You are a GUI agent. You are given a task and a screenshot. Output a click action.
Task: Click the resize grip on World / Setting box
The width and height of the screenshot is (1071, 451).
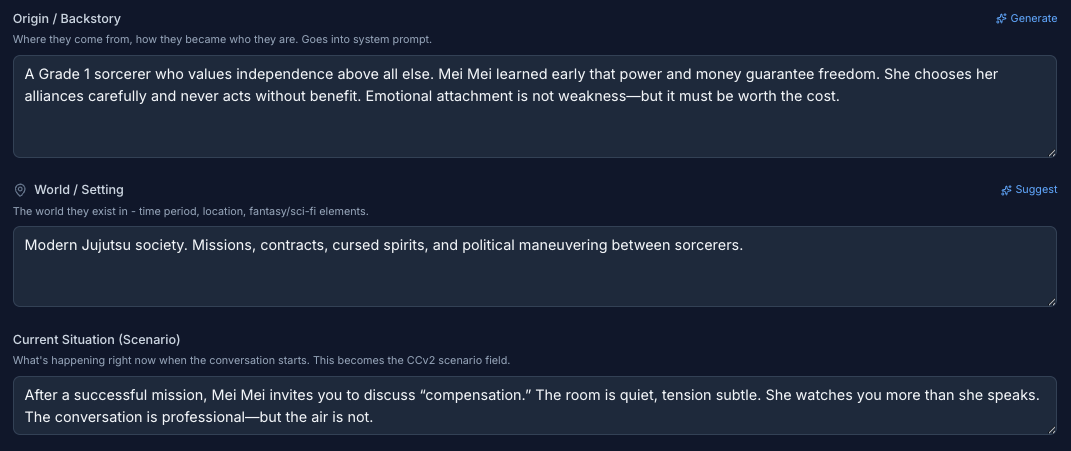[x=1051, y=301]
